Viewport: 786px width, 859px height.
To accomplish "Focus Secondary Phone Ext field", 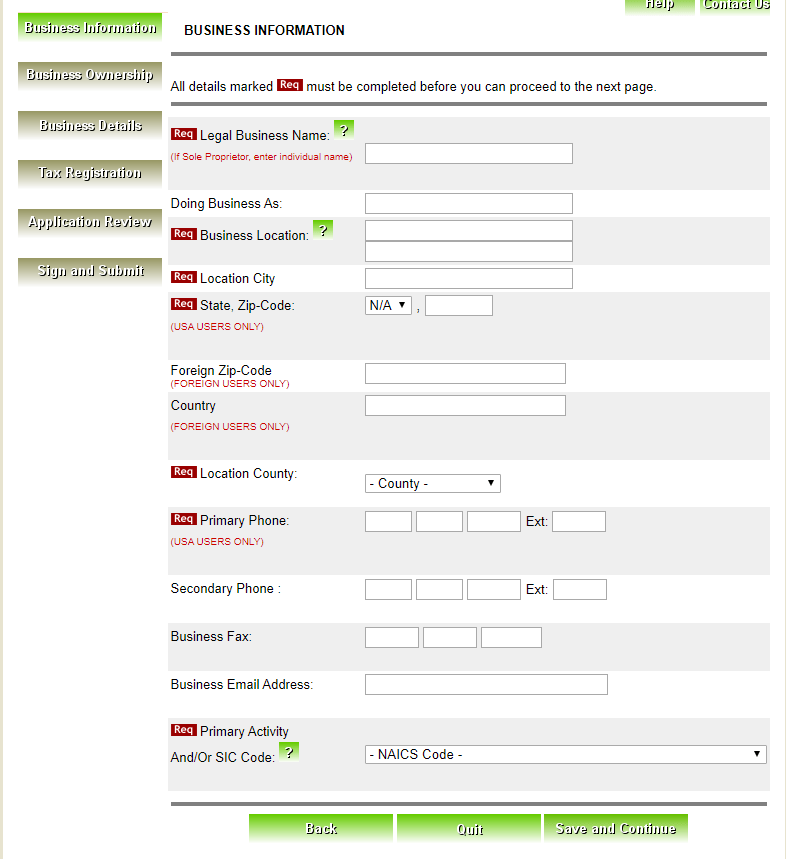I will 580,589.
